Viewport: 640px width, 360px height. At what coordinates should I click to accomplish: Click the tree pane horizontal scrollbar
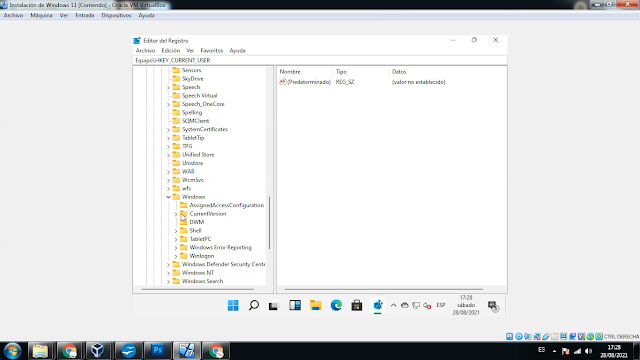point(198,289)
